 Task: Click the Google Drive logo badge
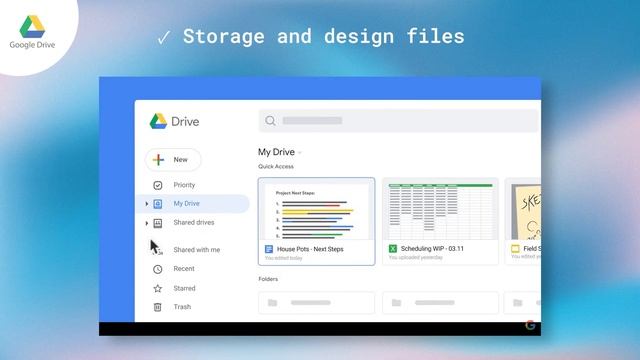[32, 32]
